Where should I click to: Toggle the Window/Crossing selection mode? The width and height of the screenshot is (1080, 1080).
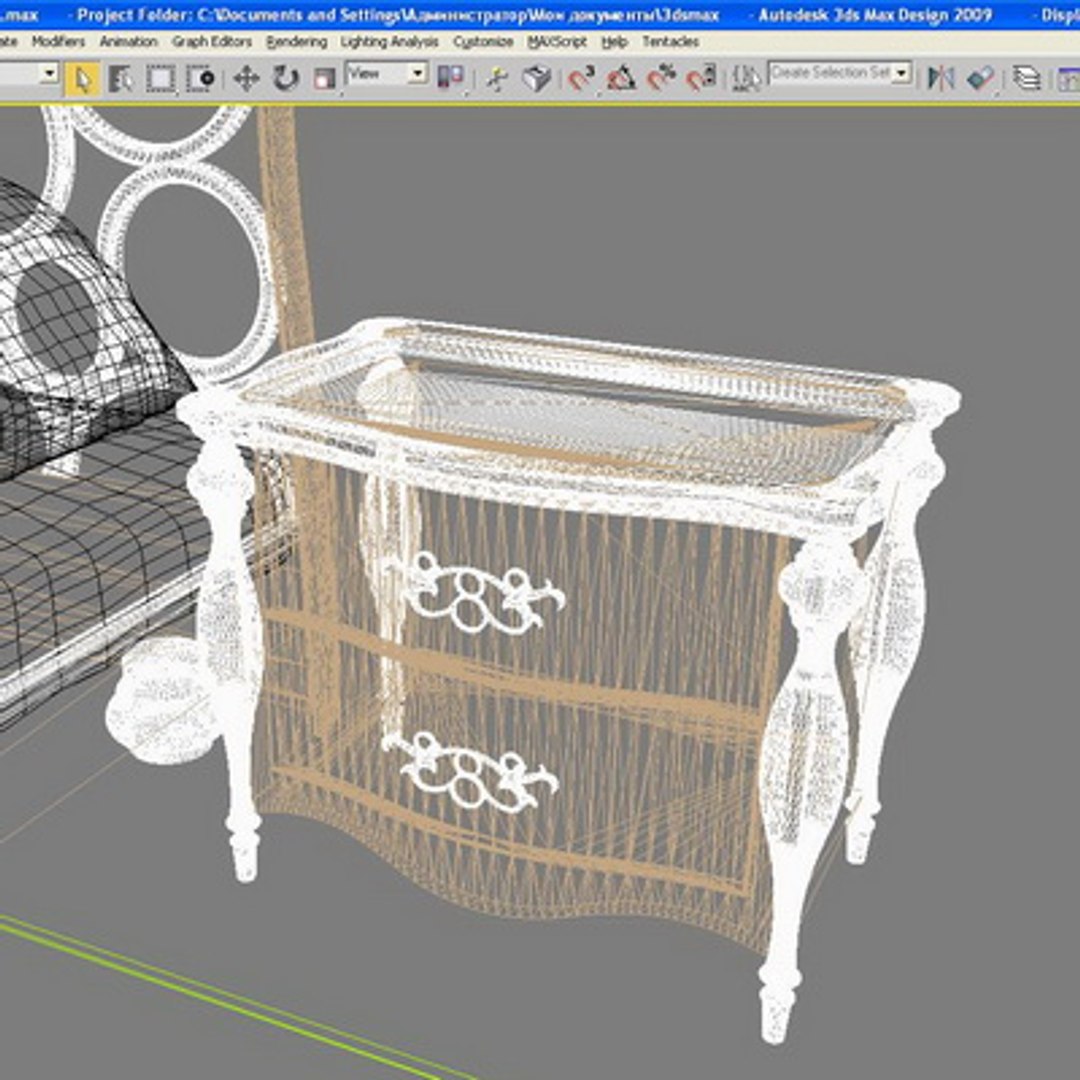click(x=201, y=79)
